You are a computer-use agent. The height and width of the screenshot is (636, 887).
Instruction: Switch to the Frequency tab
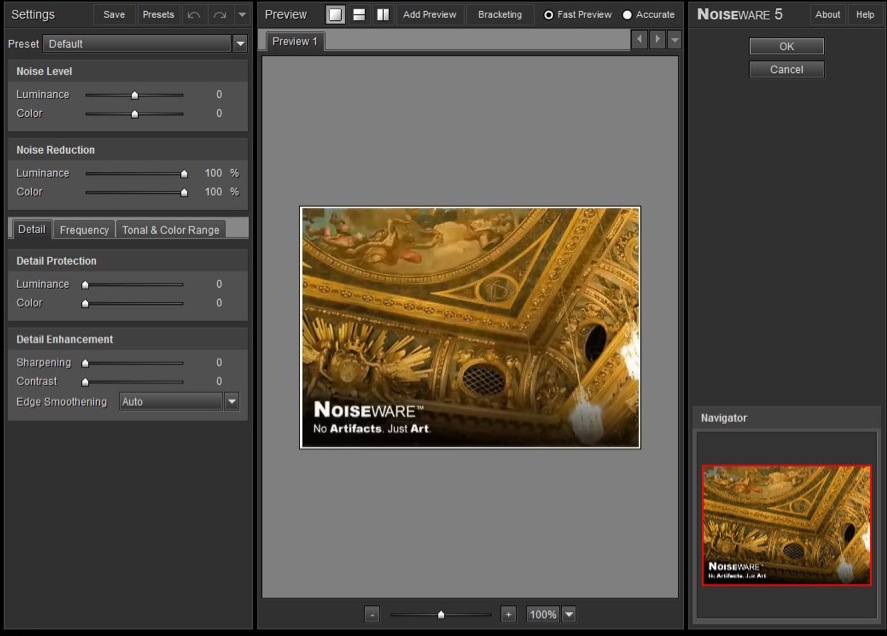coord(84,230)
